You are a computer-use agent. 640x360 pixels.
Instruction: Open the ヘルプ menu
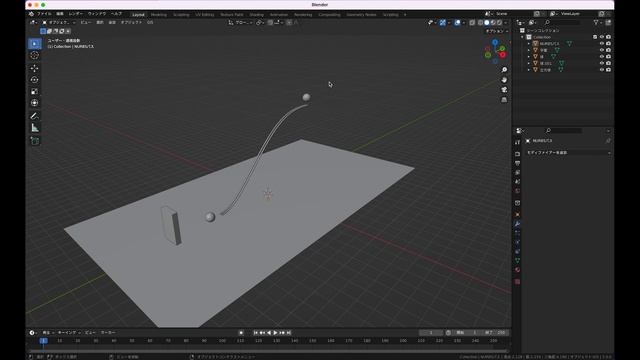[x=117, y=14]
